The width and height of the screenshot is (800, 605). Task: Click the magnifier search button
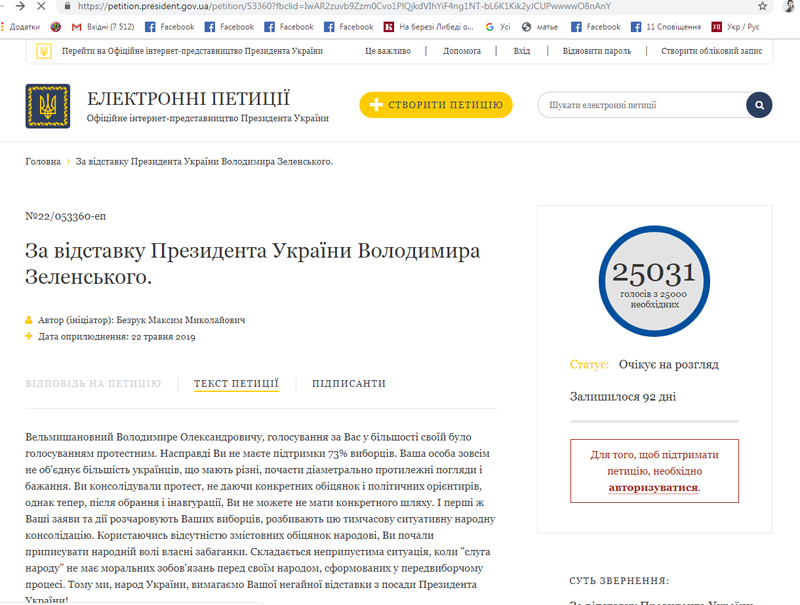[x=759, y=105]
